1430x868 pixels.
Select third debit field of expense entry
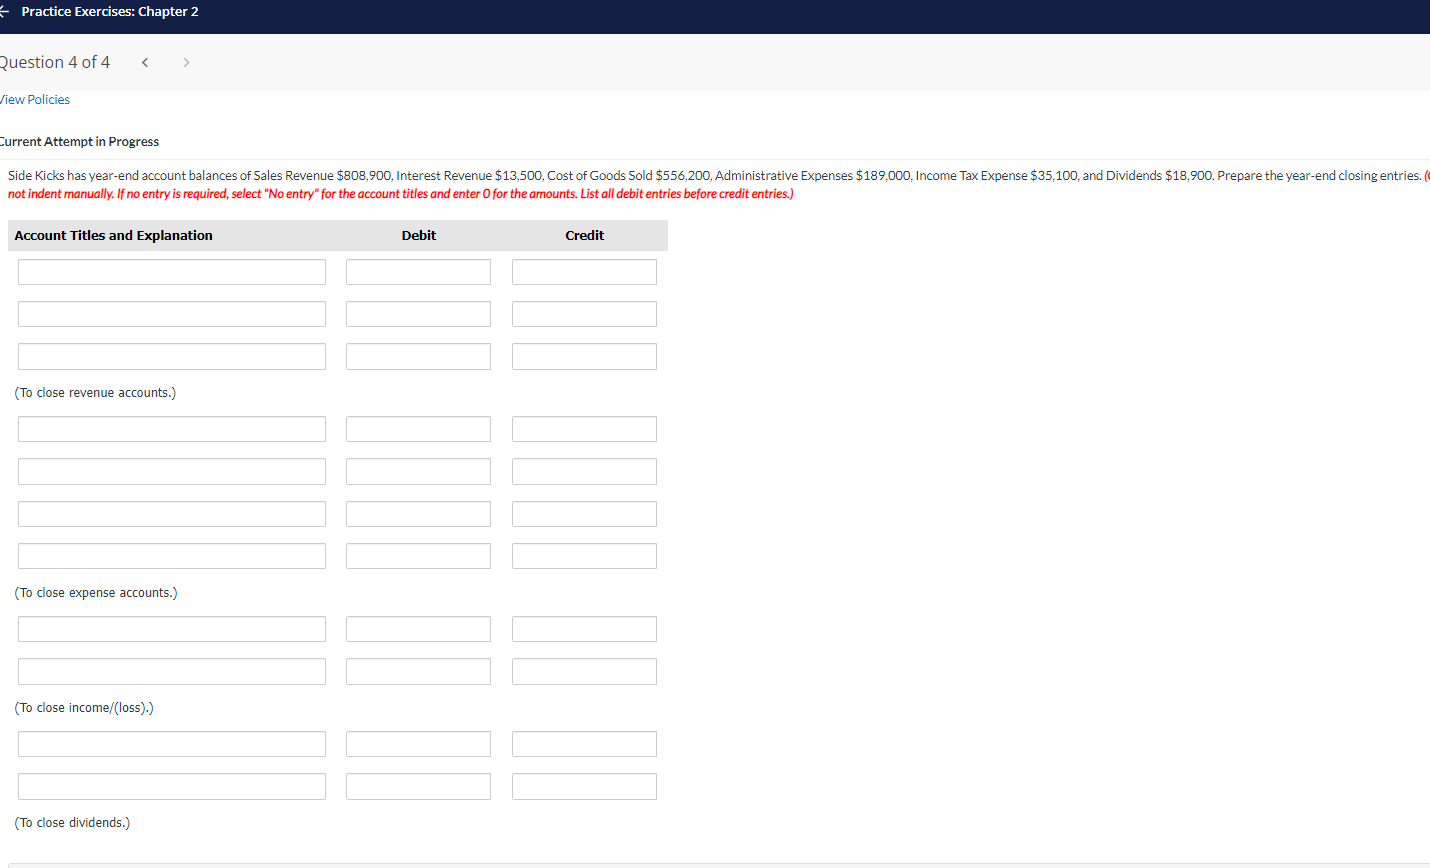point(418,514)
